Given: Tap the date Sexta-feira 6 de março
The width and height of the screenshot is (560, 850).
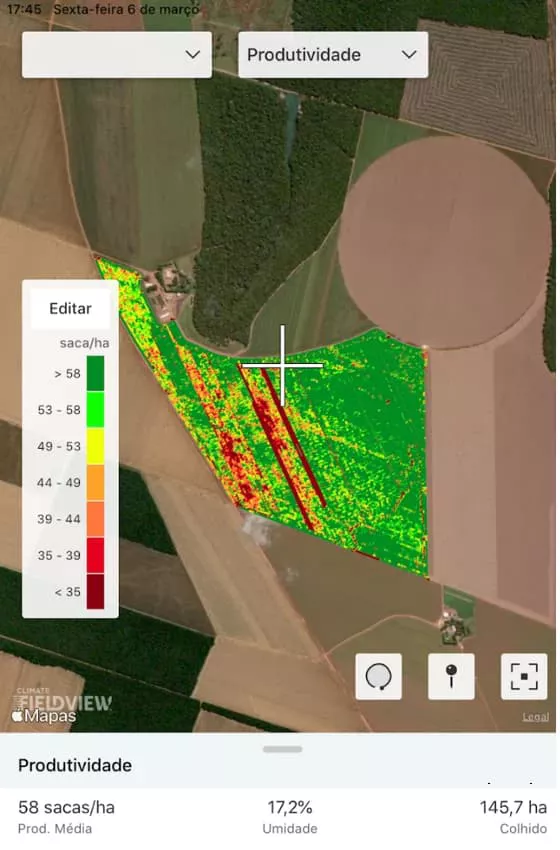Looking at the screenshot, I should tap(126, 9).
